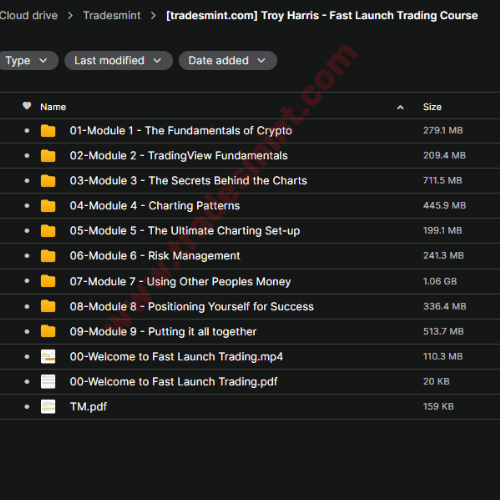
Task: Click chevron separator after Cloud drive breadcrumb
Action: (70, 16)
